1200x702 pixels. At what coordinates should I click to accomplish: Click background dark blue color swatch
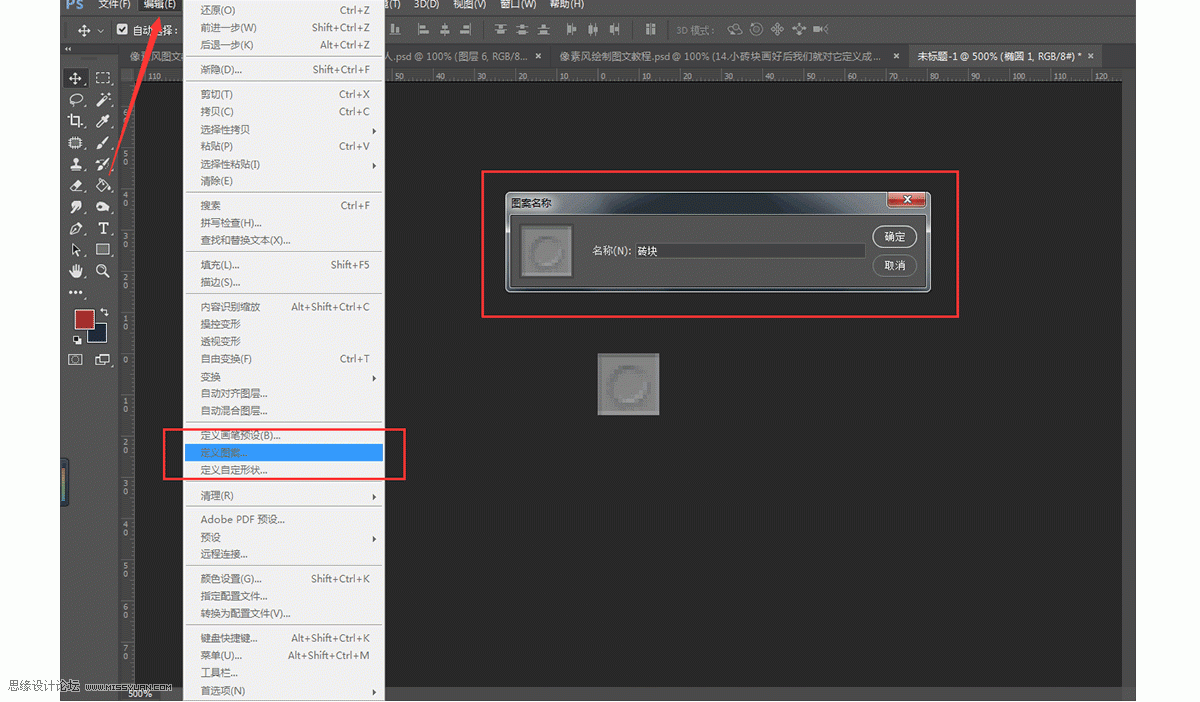(99, 333)
